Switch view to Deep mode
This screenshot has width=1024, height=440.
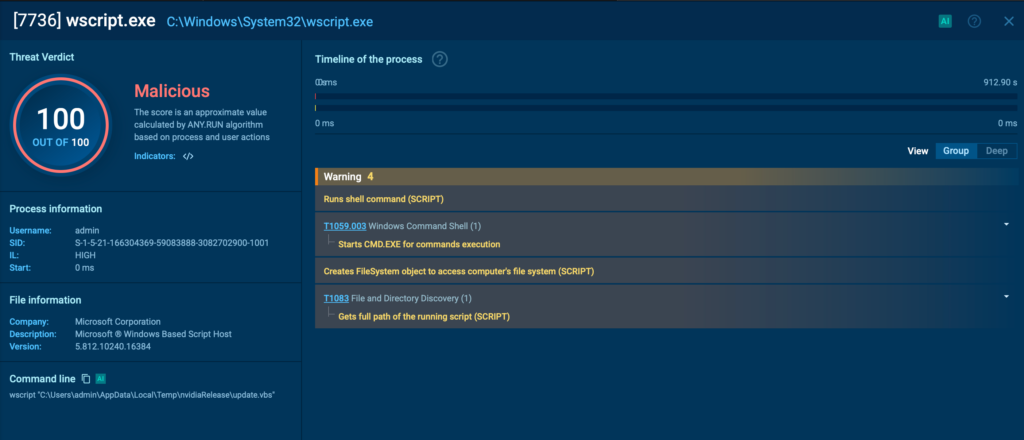click(997, 151)
